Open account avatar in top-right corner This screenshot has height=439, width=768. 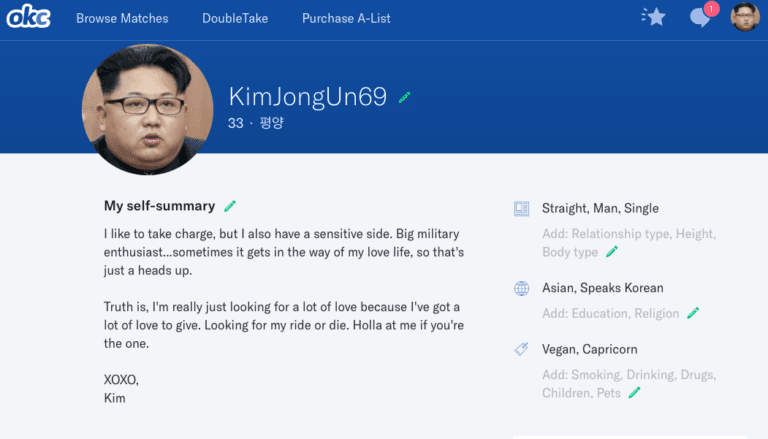745,17
